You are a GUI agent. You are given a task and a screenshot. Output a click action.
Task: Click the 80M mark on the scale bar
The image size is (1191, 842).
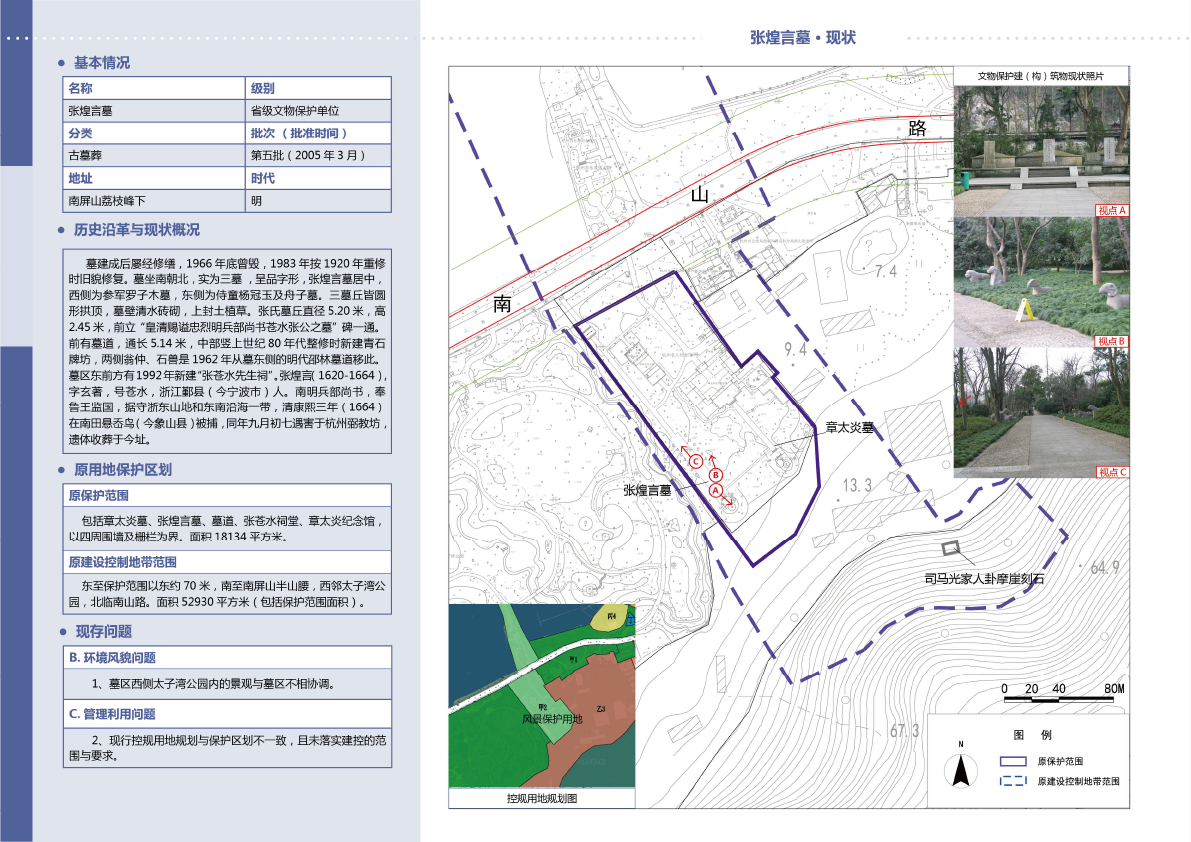(x=1114, y=689)
